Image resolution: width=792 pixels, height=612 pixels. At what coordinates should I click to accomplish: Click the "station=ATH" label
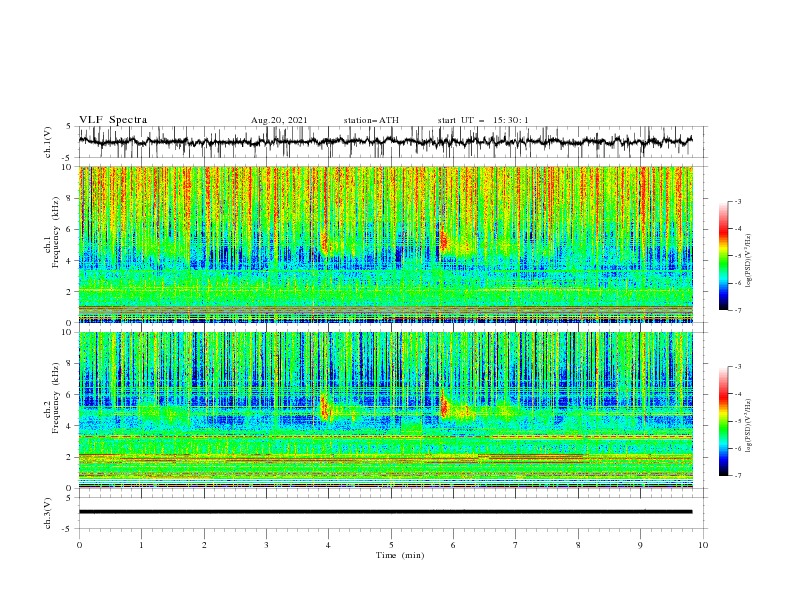[x=371, y=120]
